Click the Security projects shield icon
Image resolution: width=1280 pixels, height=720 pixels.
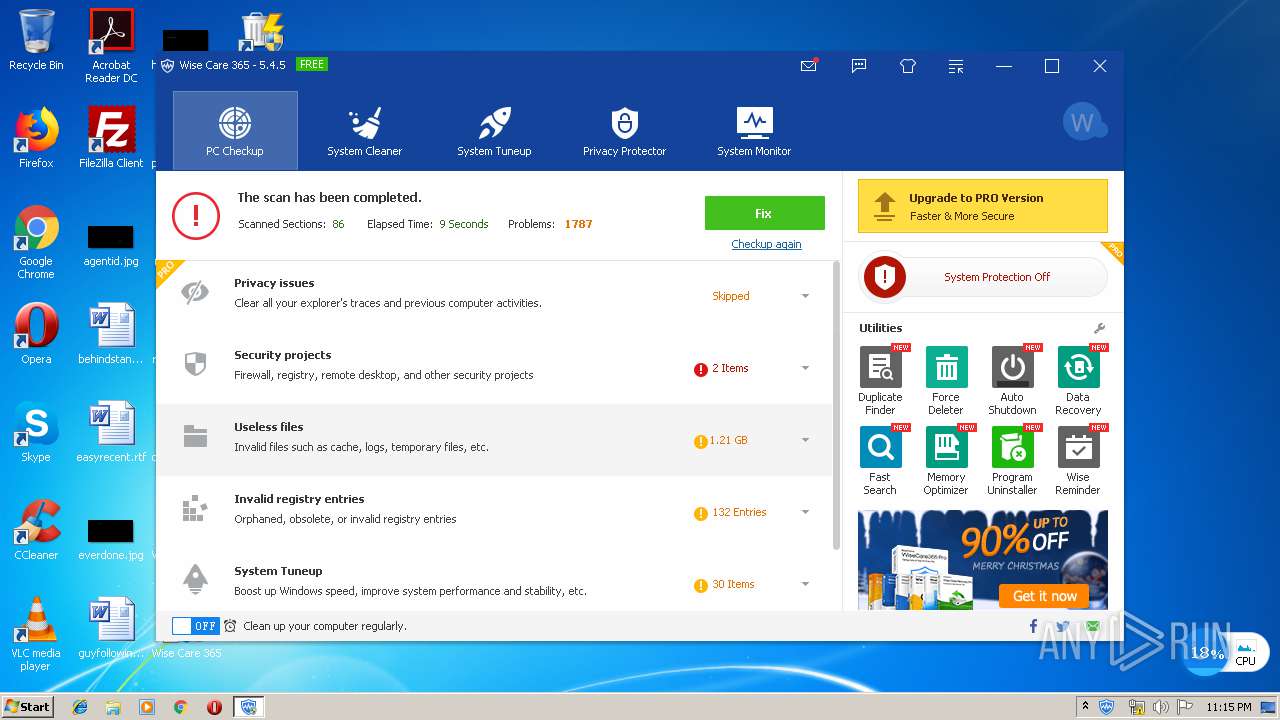tap(195, 364)
